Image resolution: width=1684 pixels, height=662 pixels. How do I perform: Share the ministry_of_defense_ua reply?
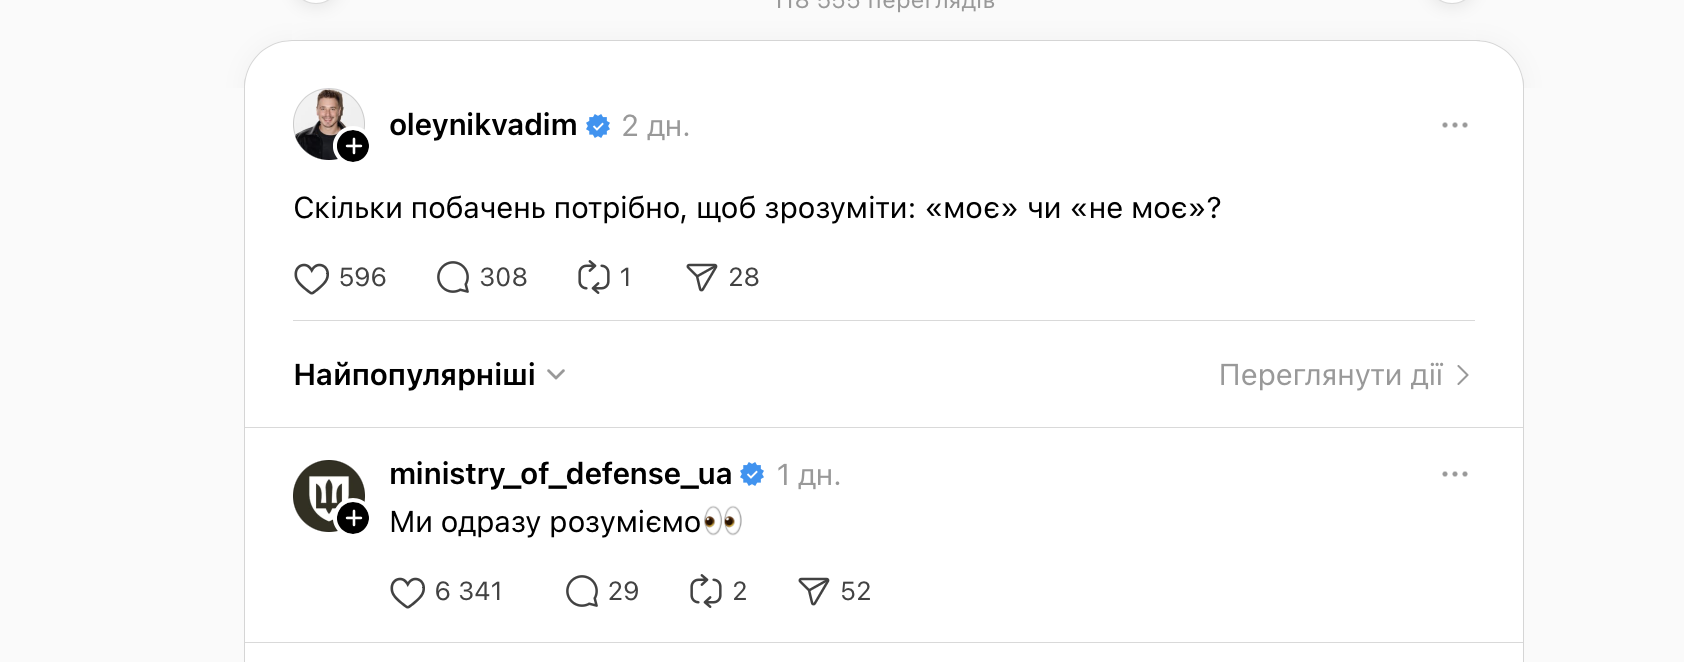(815, 591)
